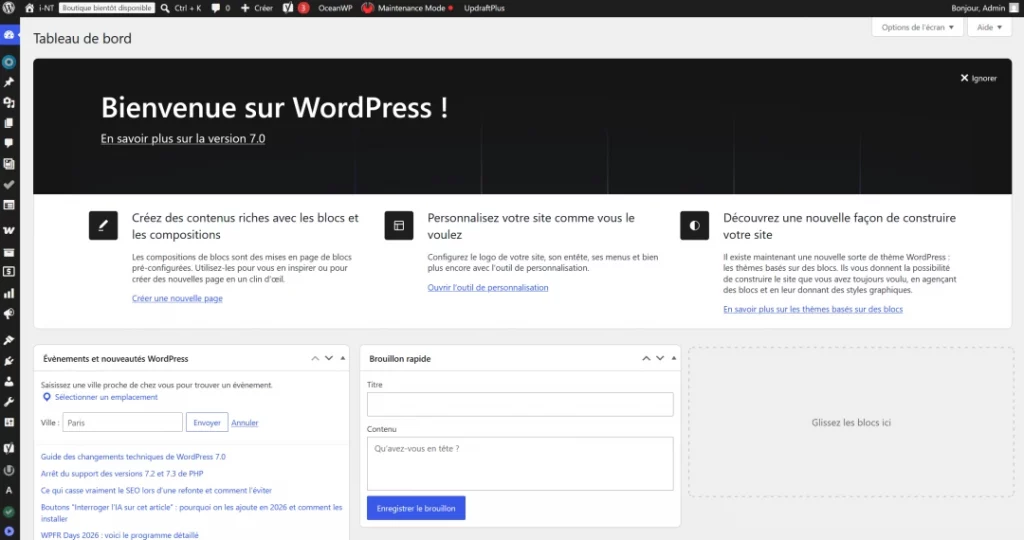Collapse the Brouillon rapide panel

(674, 358)
